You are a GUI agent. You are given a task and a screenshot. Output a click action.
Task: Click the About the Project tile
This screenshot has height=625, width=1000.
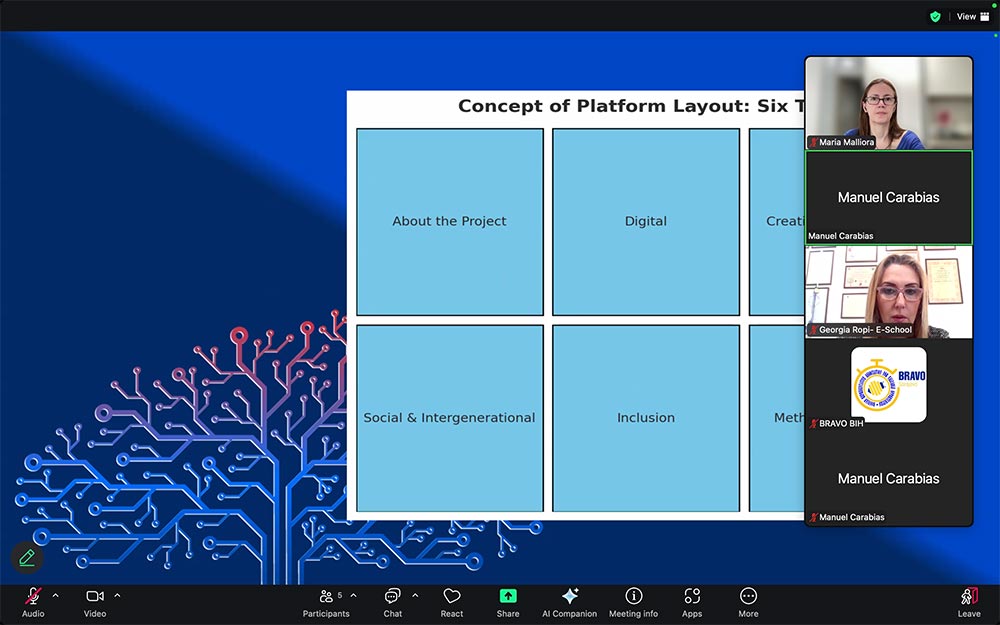click(449, 221)
